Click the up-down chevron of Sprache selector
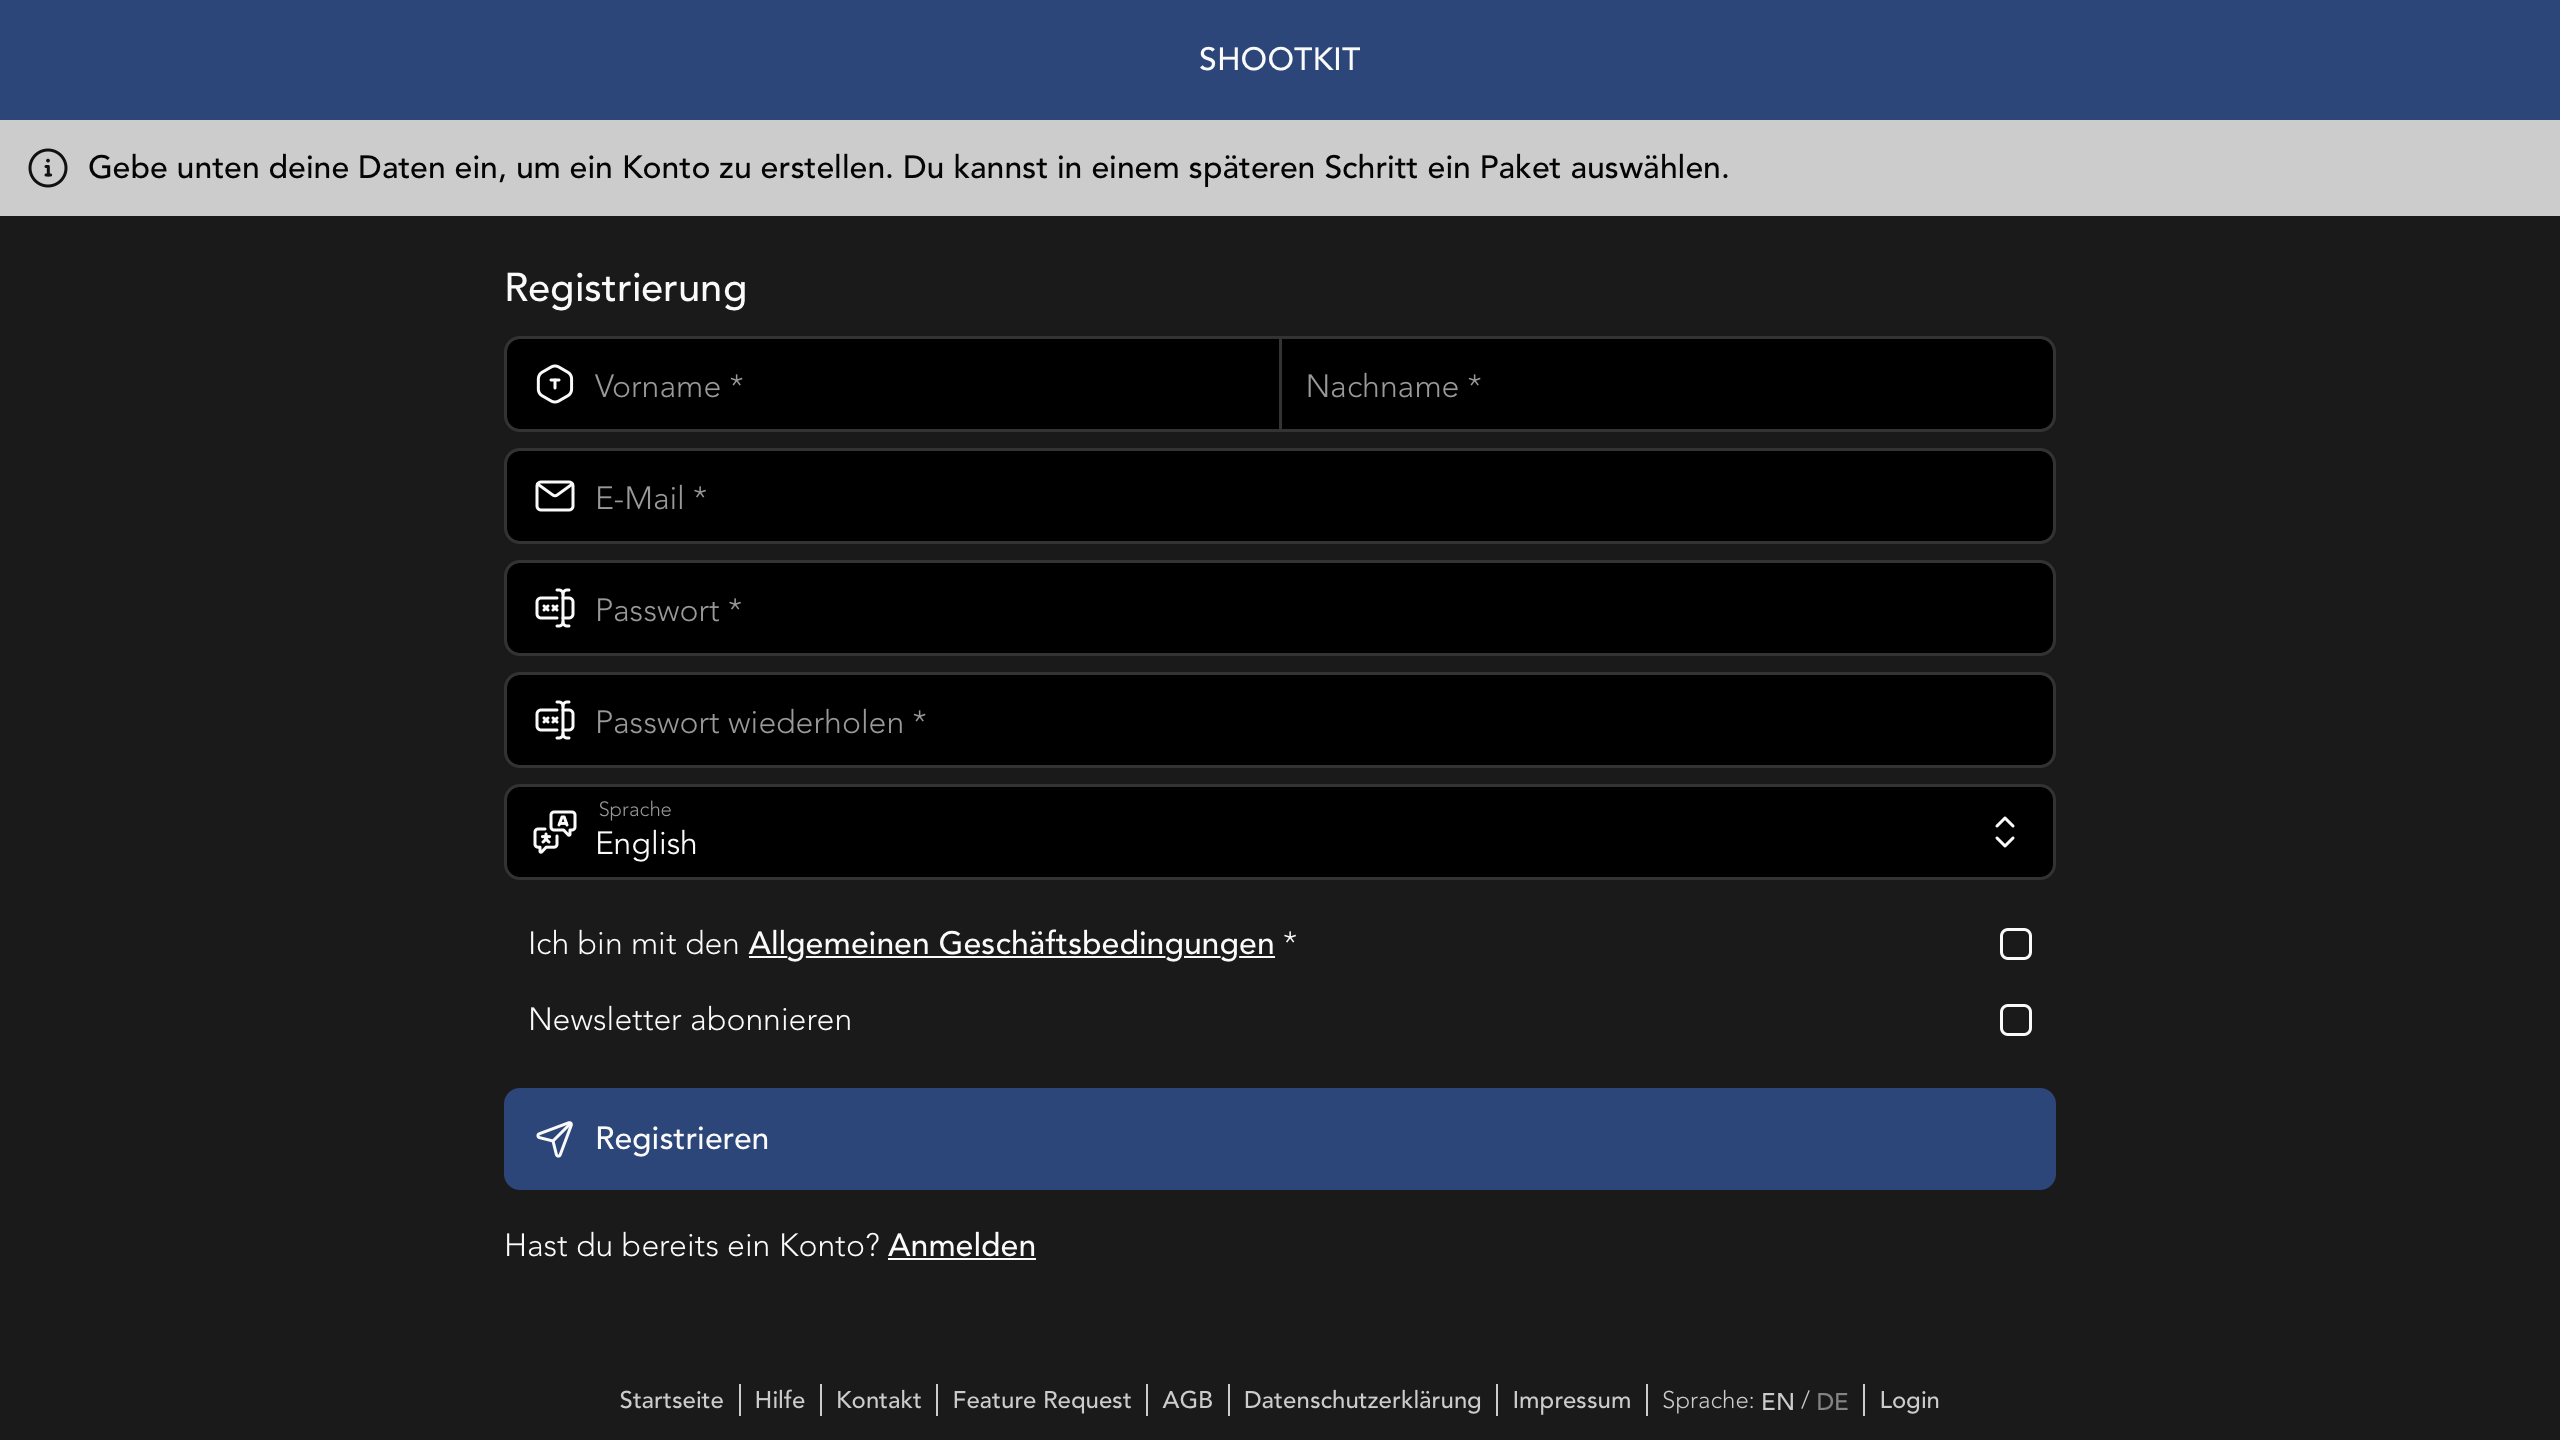This screenshot has width=2560, height=1440. [2005, 832]
